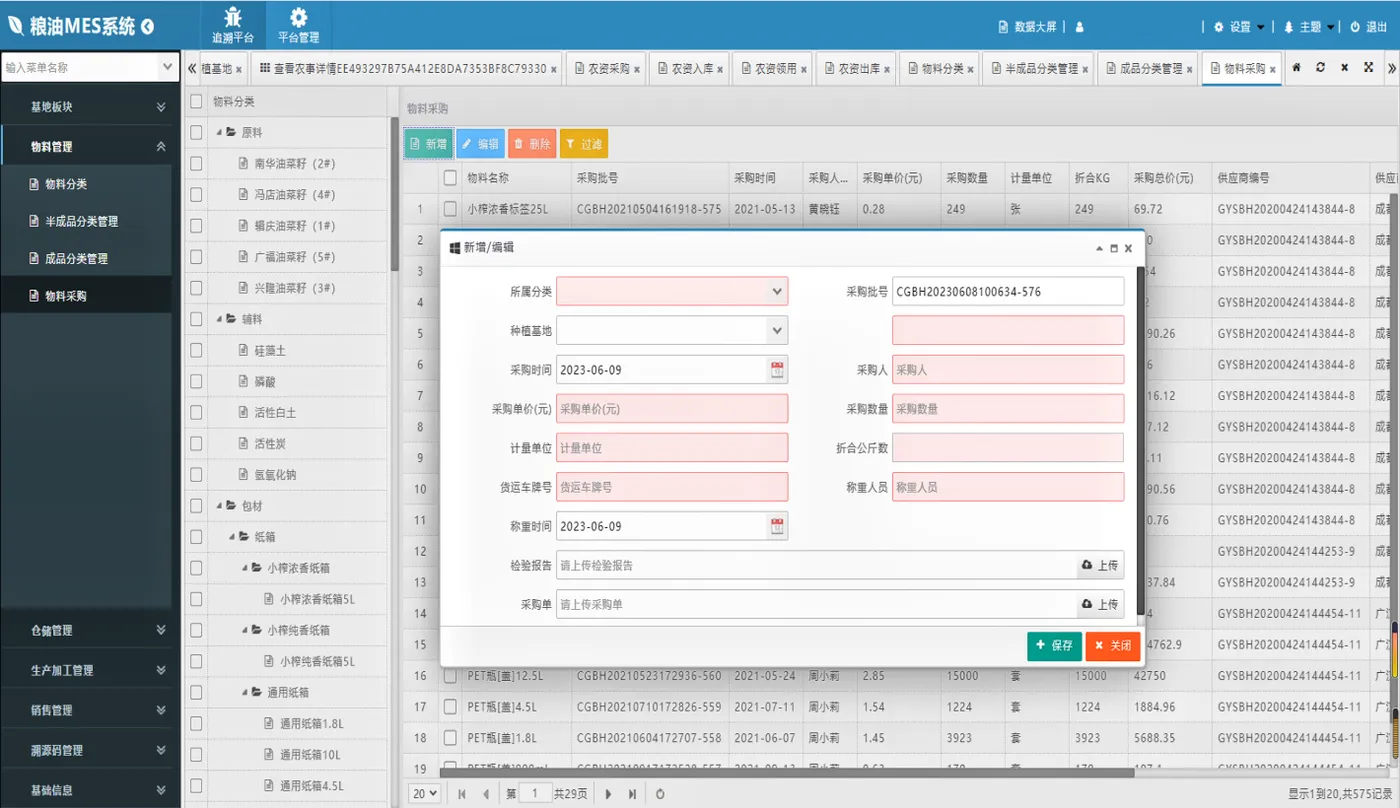Jump to last page of the grid
This screenshot has height=808, width=1400.
(x=632, y=794)
